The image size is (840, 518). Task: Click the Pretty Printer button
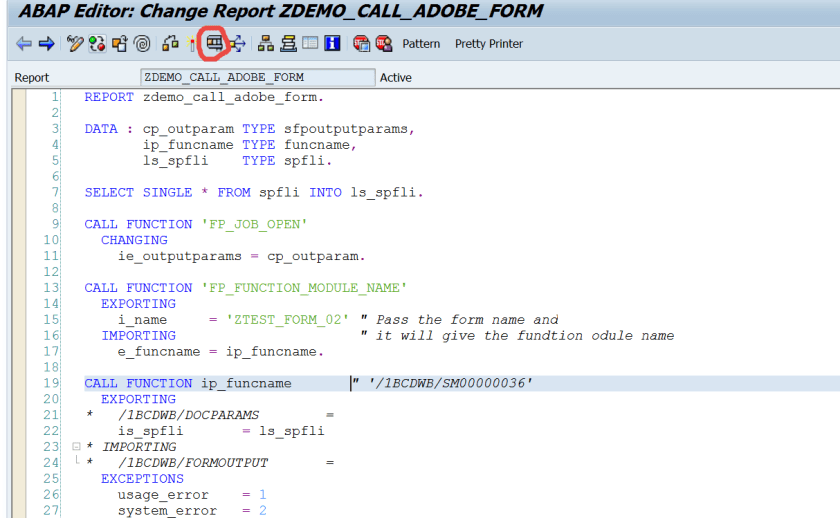489,44
